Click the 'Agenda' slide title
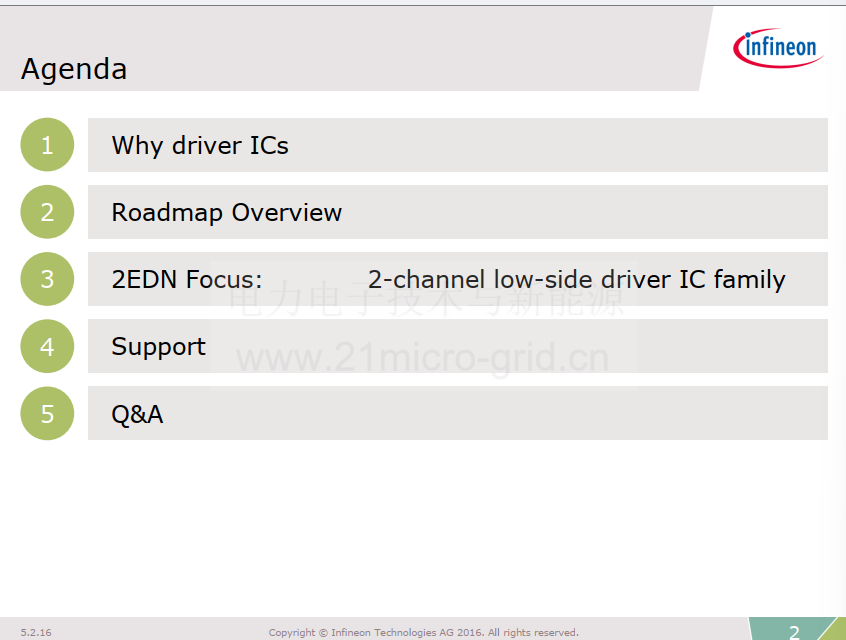Screen dimensions: 846x640 point(74,69)
